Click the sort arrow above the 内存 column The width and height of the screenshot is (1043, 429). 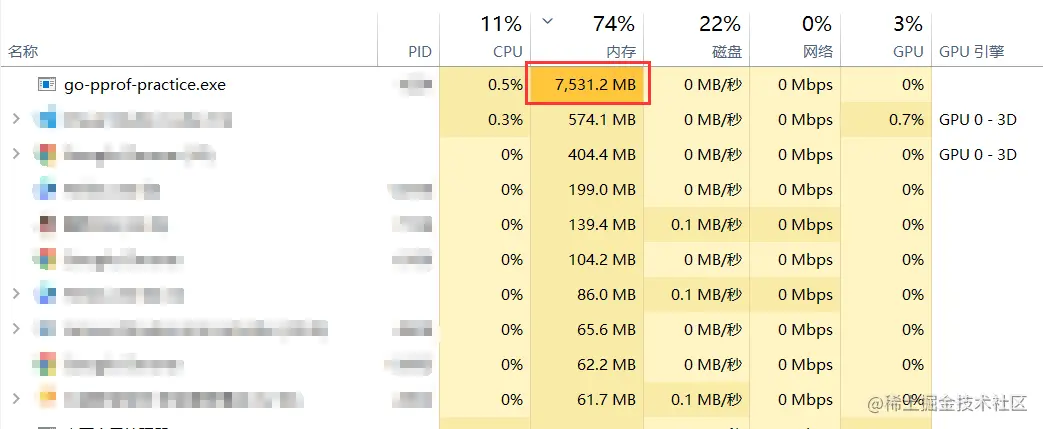tap(547, 20)
